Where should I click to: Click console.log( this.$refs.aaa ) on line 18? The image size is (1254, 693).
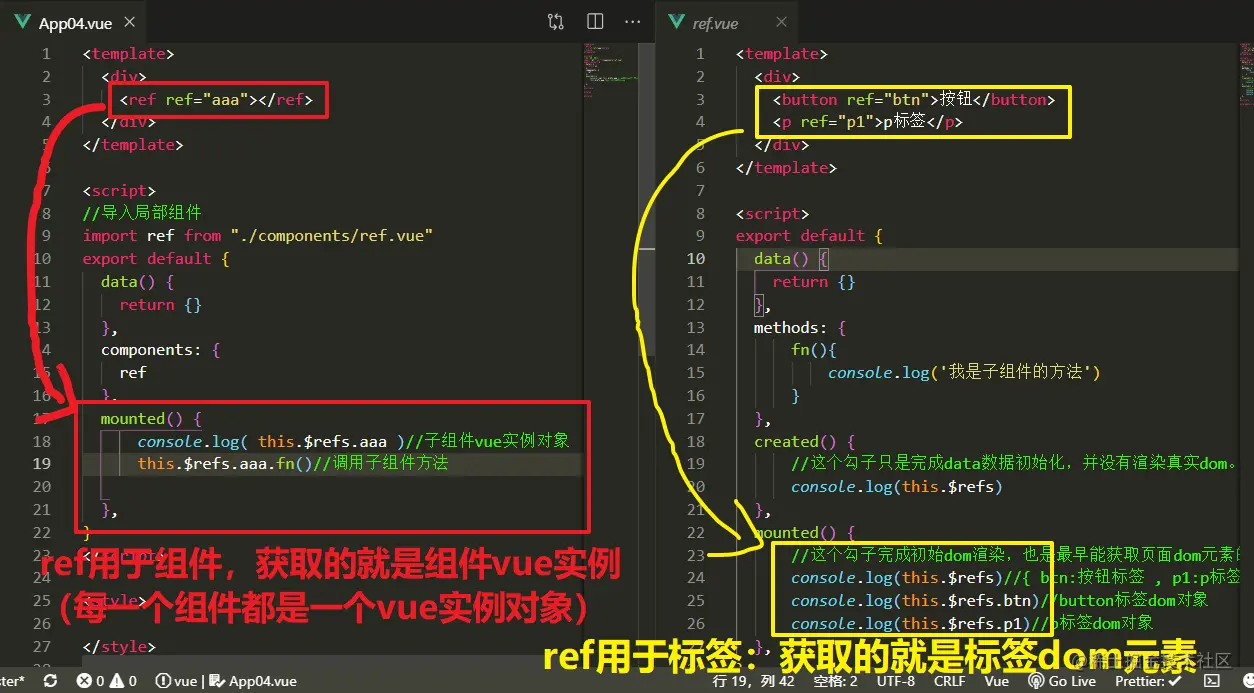pos(272,441)
